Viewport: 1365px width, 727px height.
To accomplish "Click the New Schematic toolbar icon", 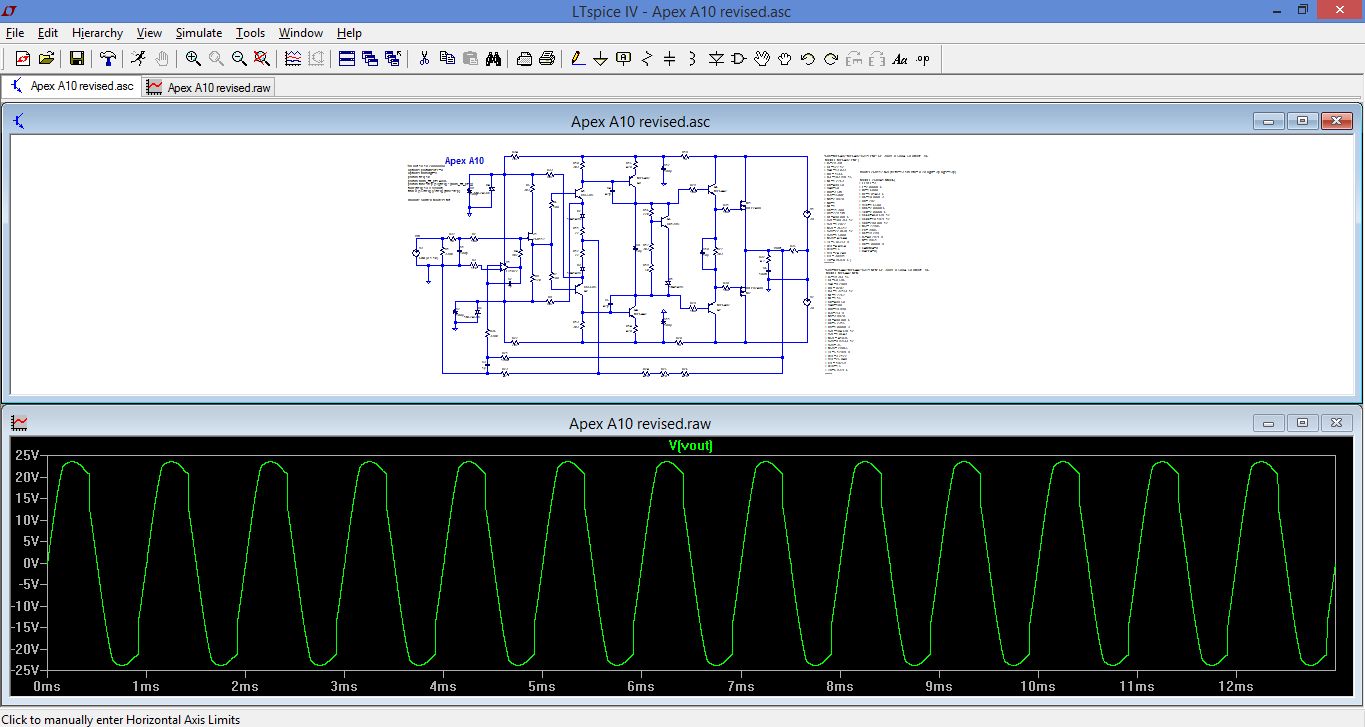I will click(x=23, y=59).
